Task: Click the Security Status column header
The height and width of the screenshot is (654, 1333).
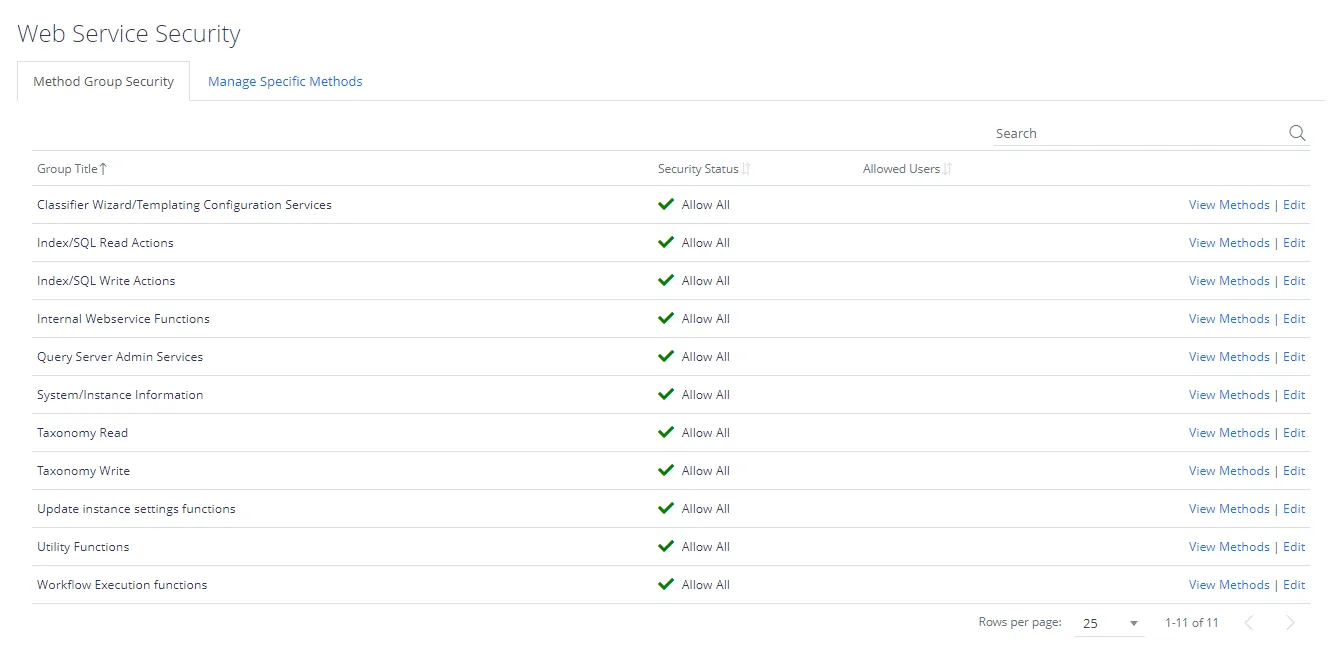Action: tap(698, 169)
